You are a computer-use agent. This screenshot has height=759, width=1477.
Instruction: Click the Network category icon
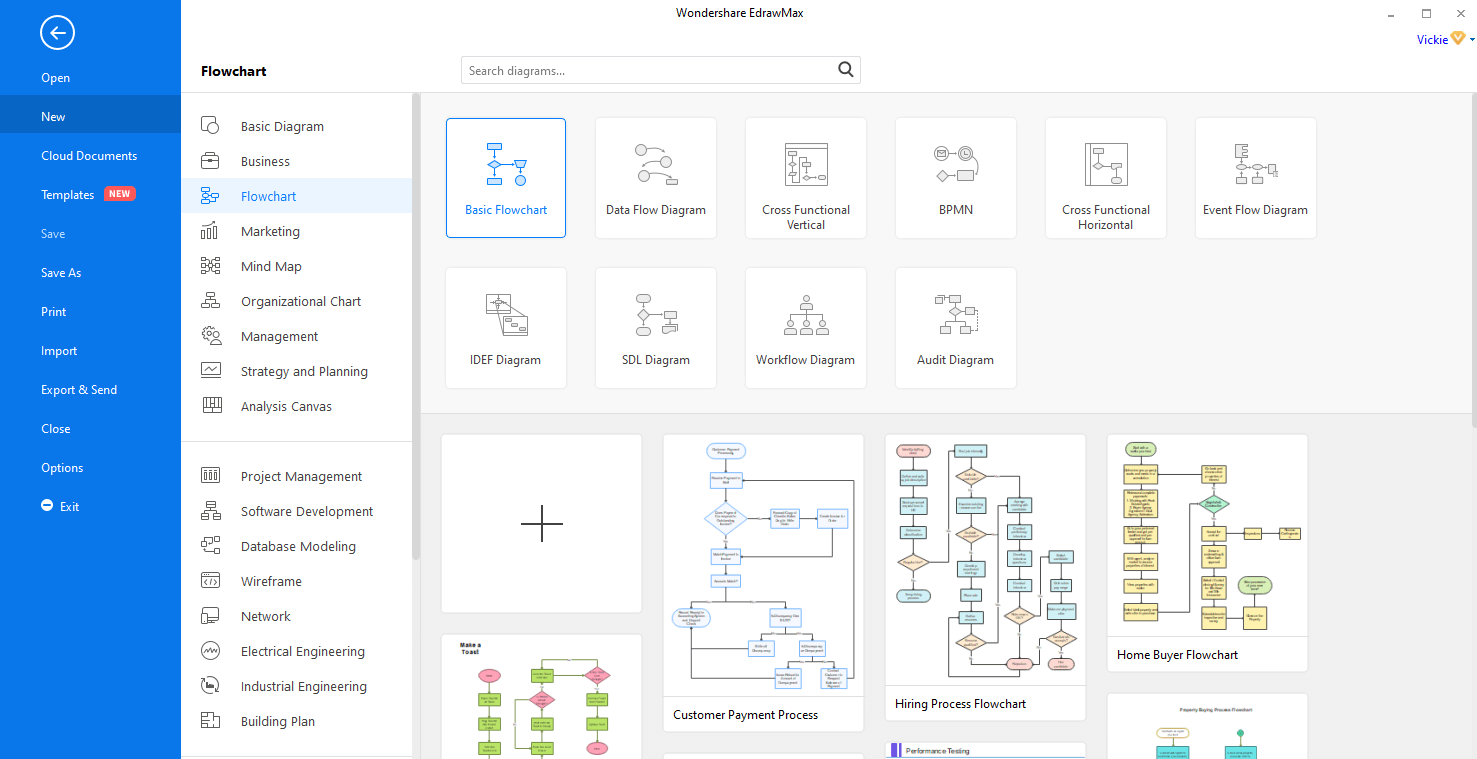coord(210,616)
